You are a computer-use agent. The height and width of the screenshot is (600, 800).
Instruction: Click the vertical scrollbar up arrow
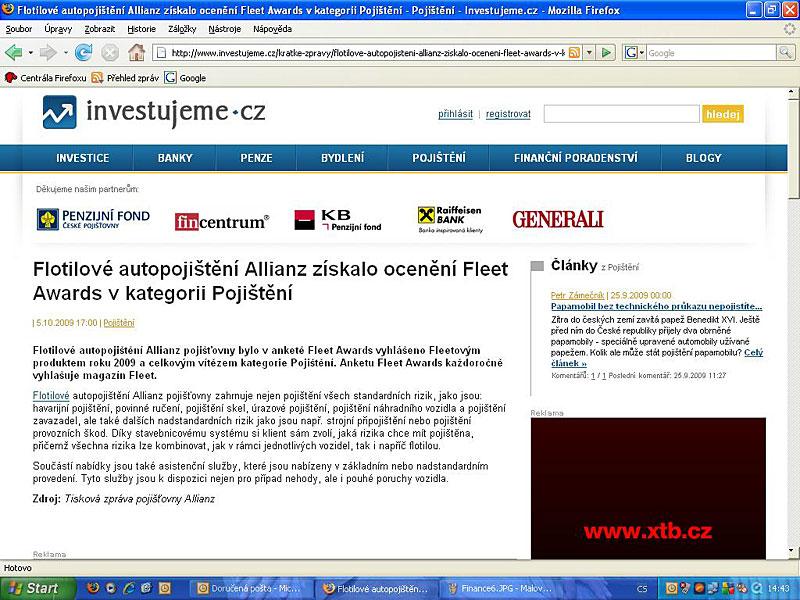[792, 94]
